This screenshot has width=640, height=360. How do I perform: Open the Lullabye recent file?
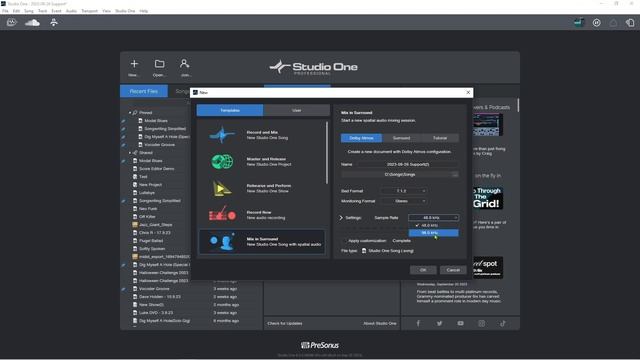coord(147,193)
